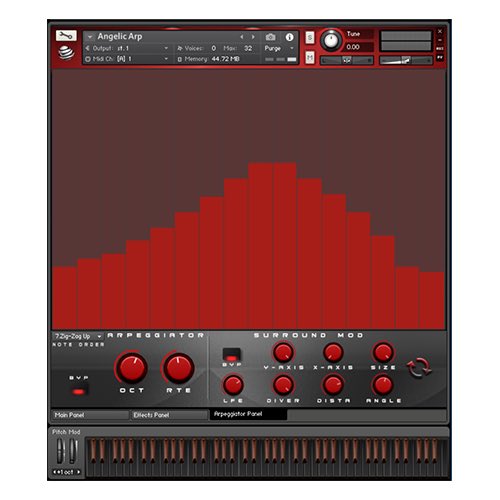
Task: Shift keyboard octave down arrow
Action: (x=55, y=472)
